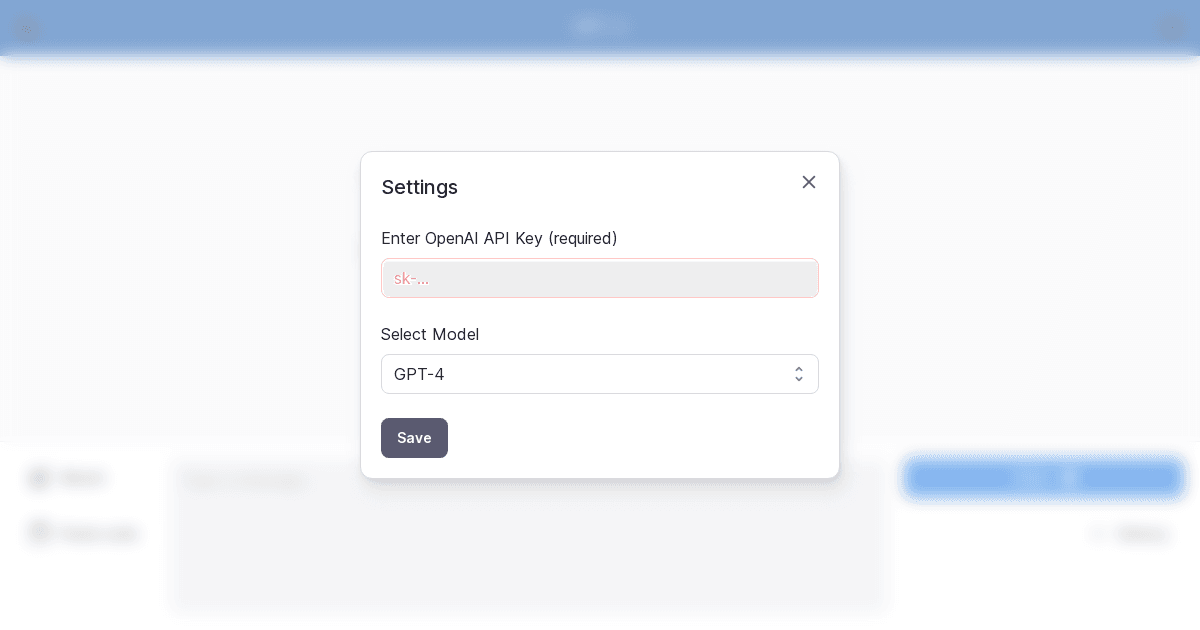Click the up-down chevron in the model selector
Screen dimensions: 1200x630
tap(799, 374)
